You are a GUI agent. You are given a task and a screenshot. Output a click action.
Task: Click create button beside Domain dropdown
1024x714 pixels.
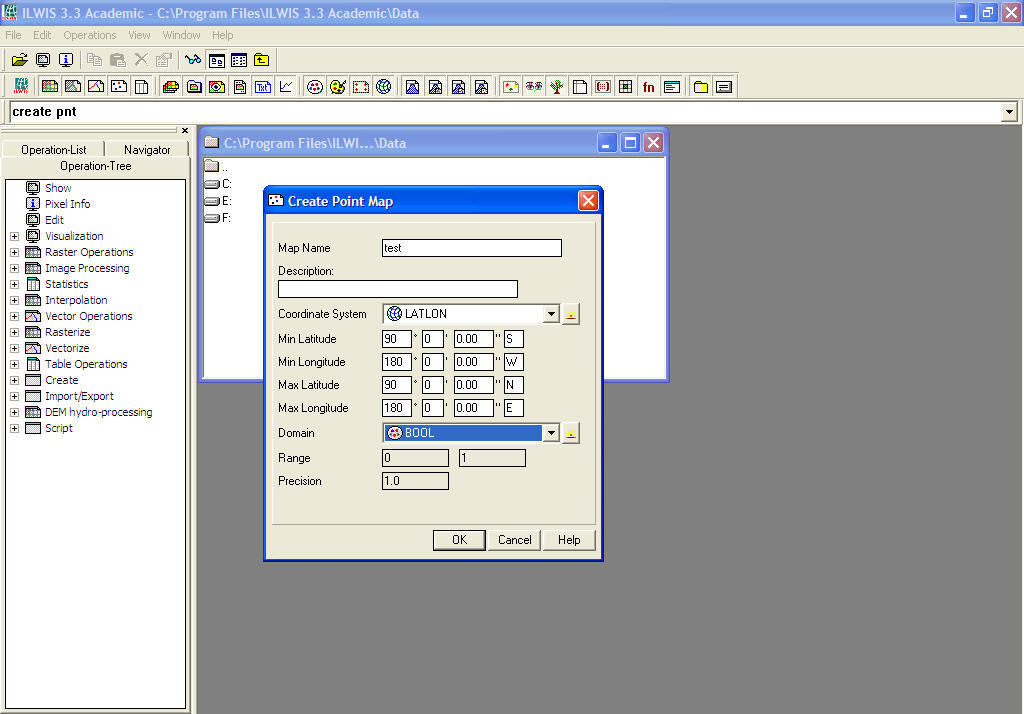pos(571,433)
